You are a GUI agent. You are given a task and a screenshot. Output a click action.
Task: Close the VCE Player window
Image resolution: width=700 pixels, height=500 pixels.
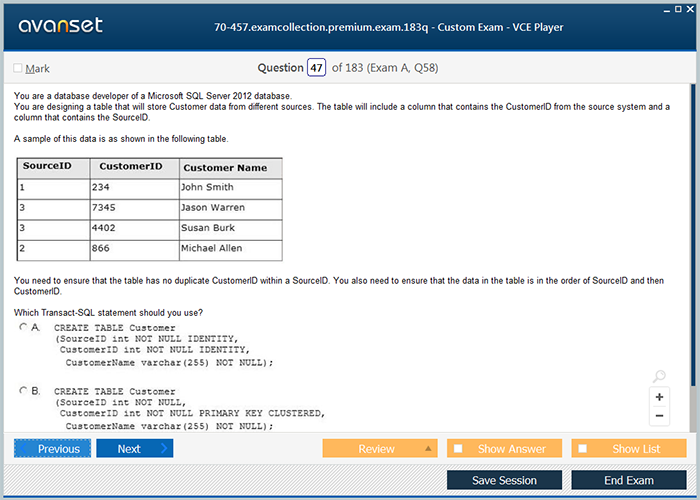click(x=690, y=9)
